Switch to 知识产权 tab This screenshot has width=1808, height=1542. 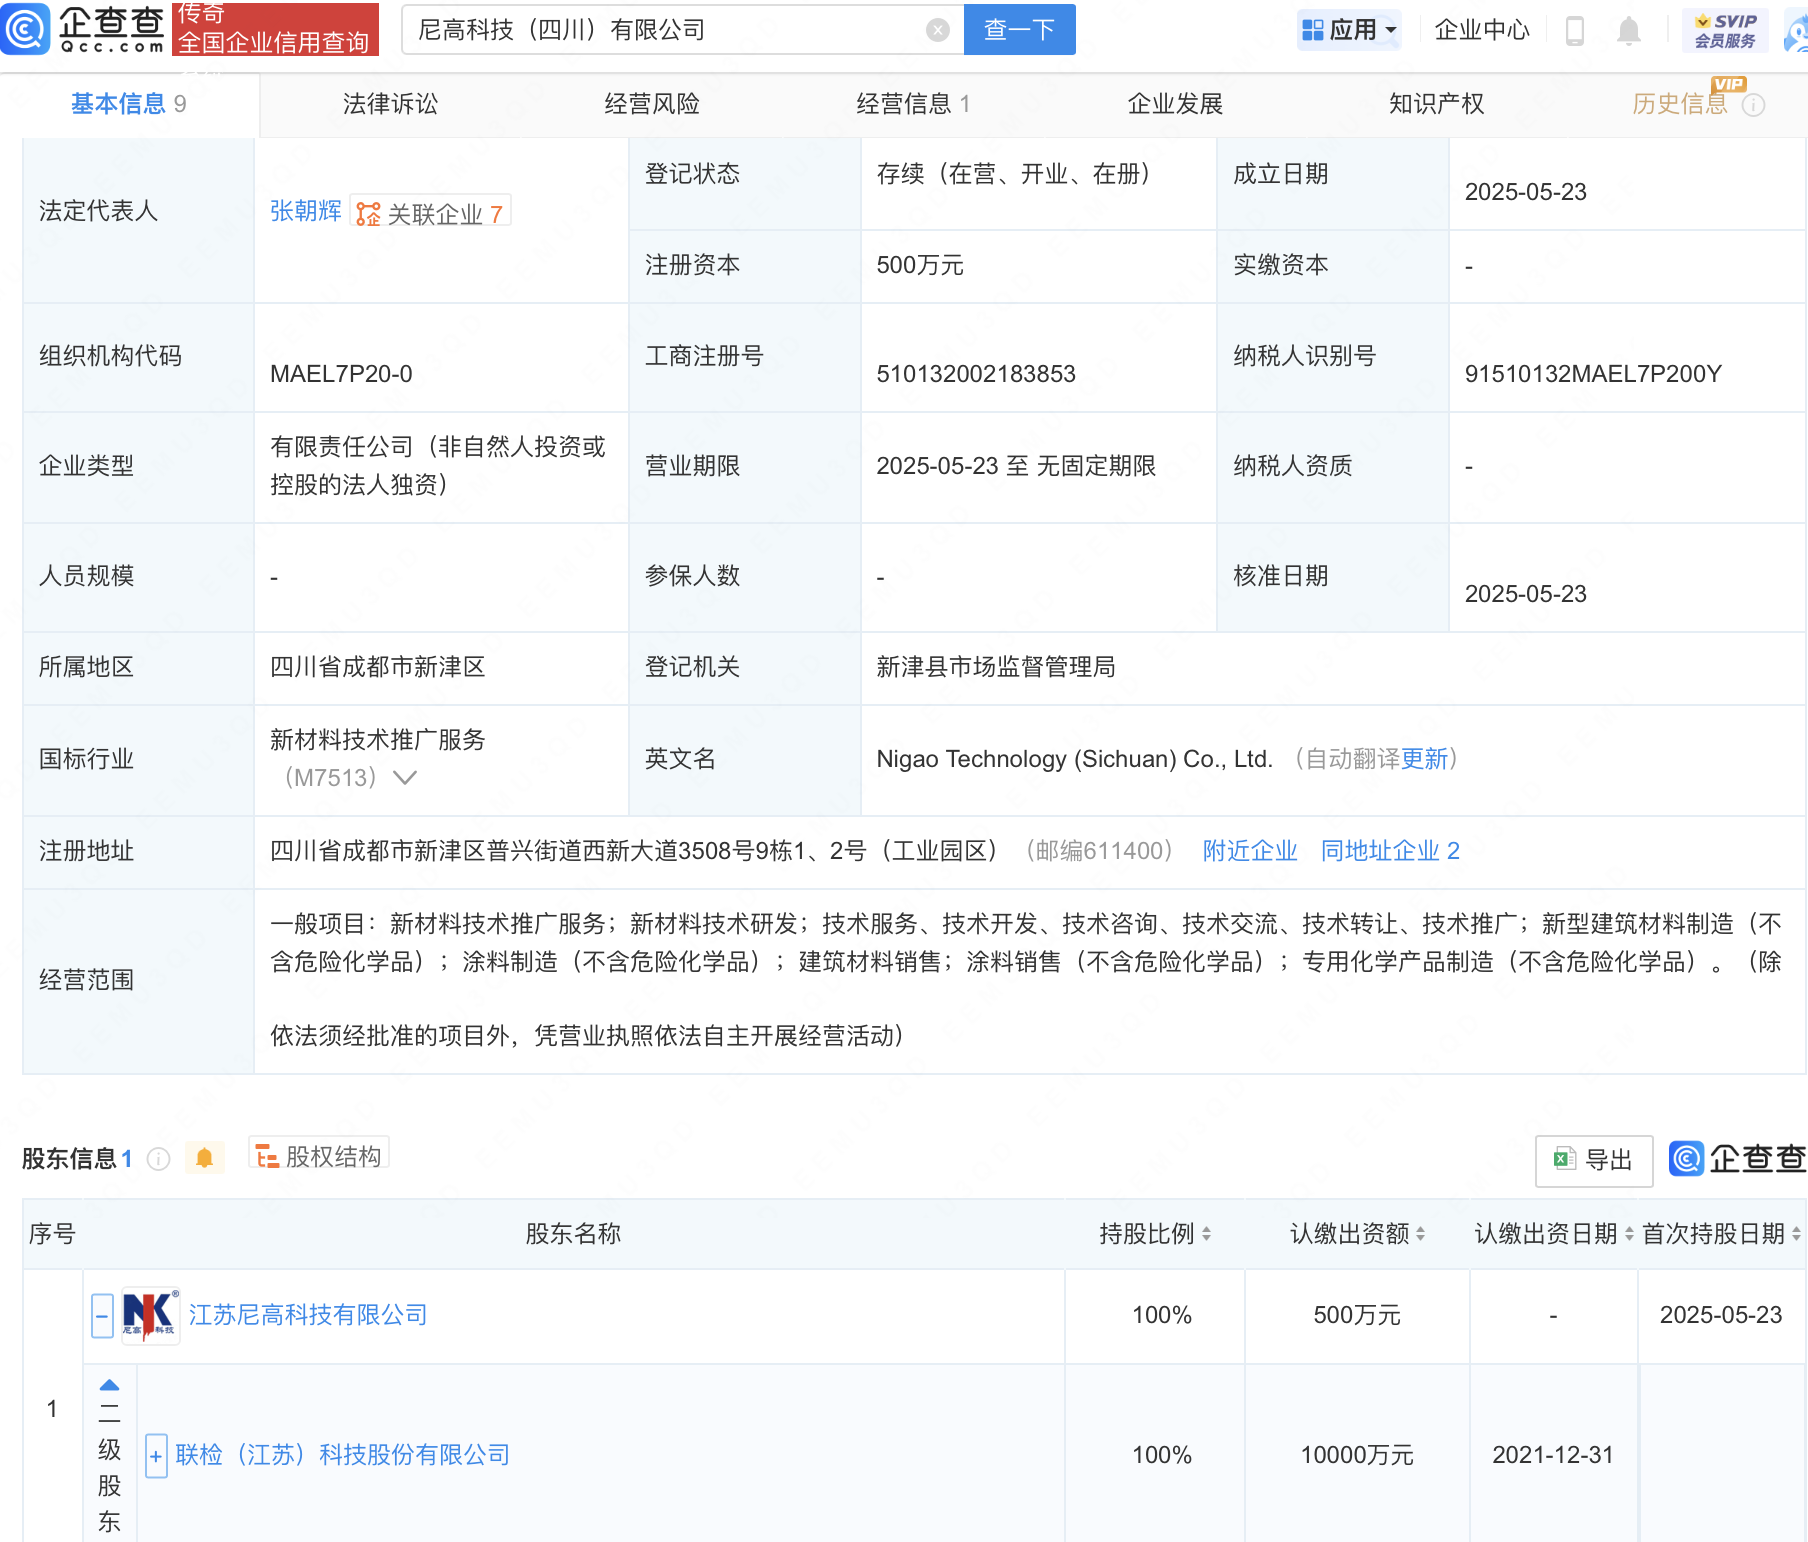coord(1436,104)
